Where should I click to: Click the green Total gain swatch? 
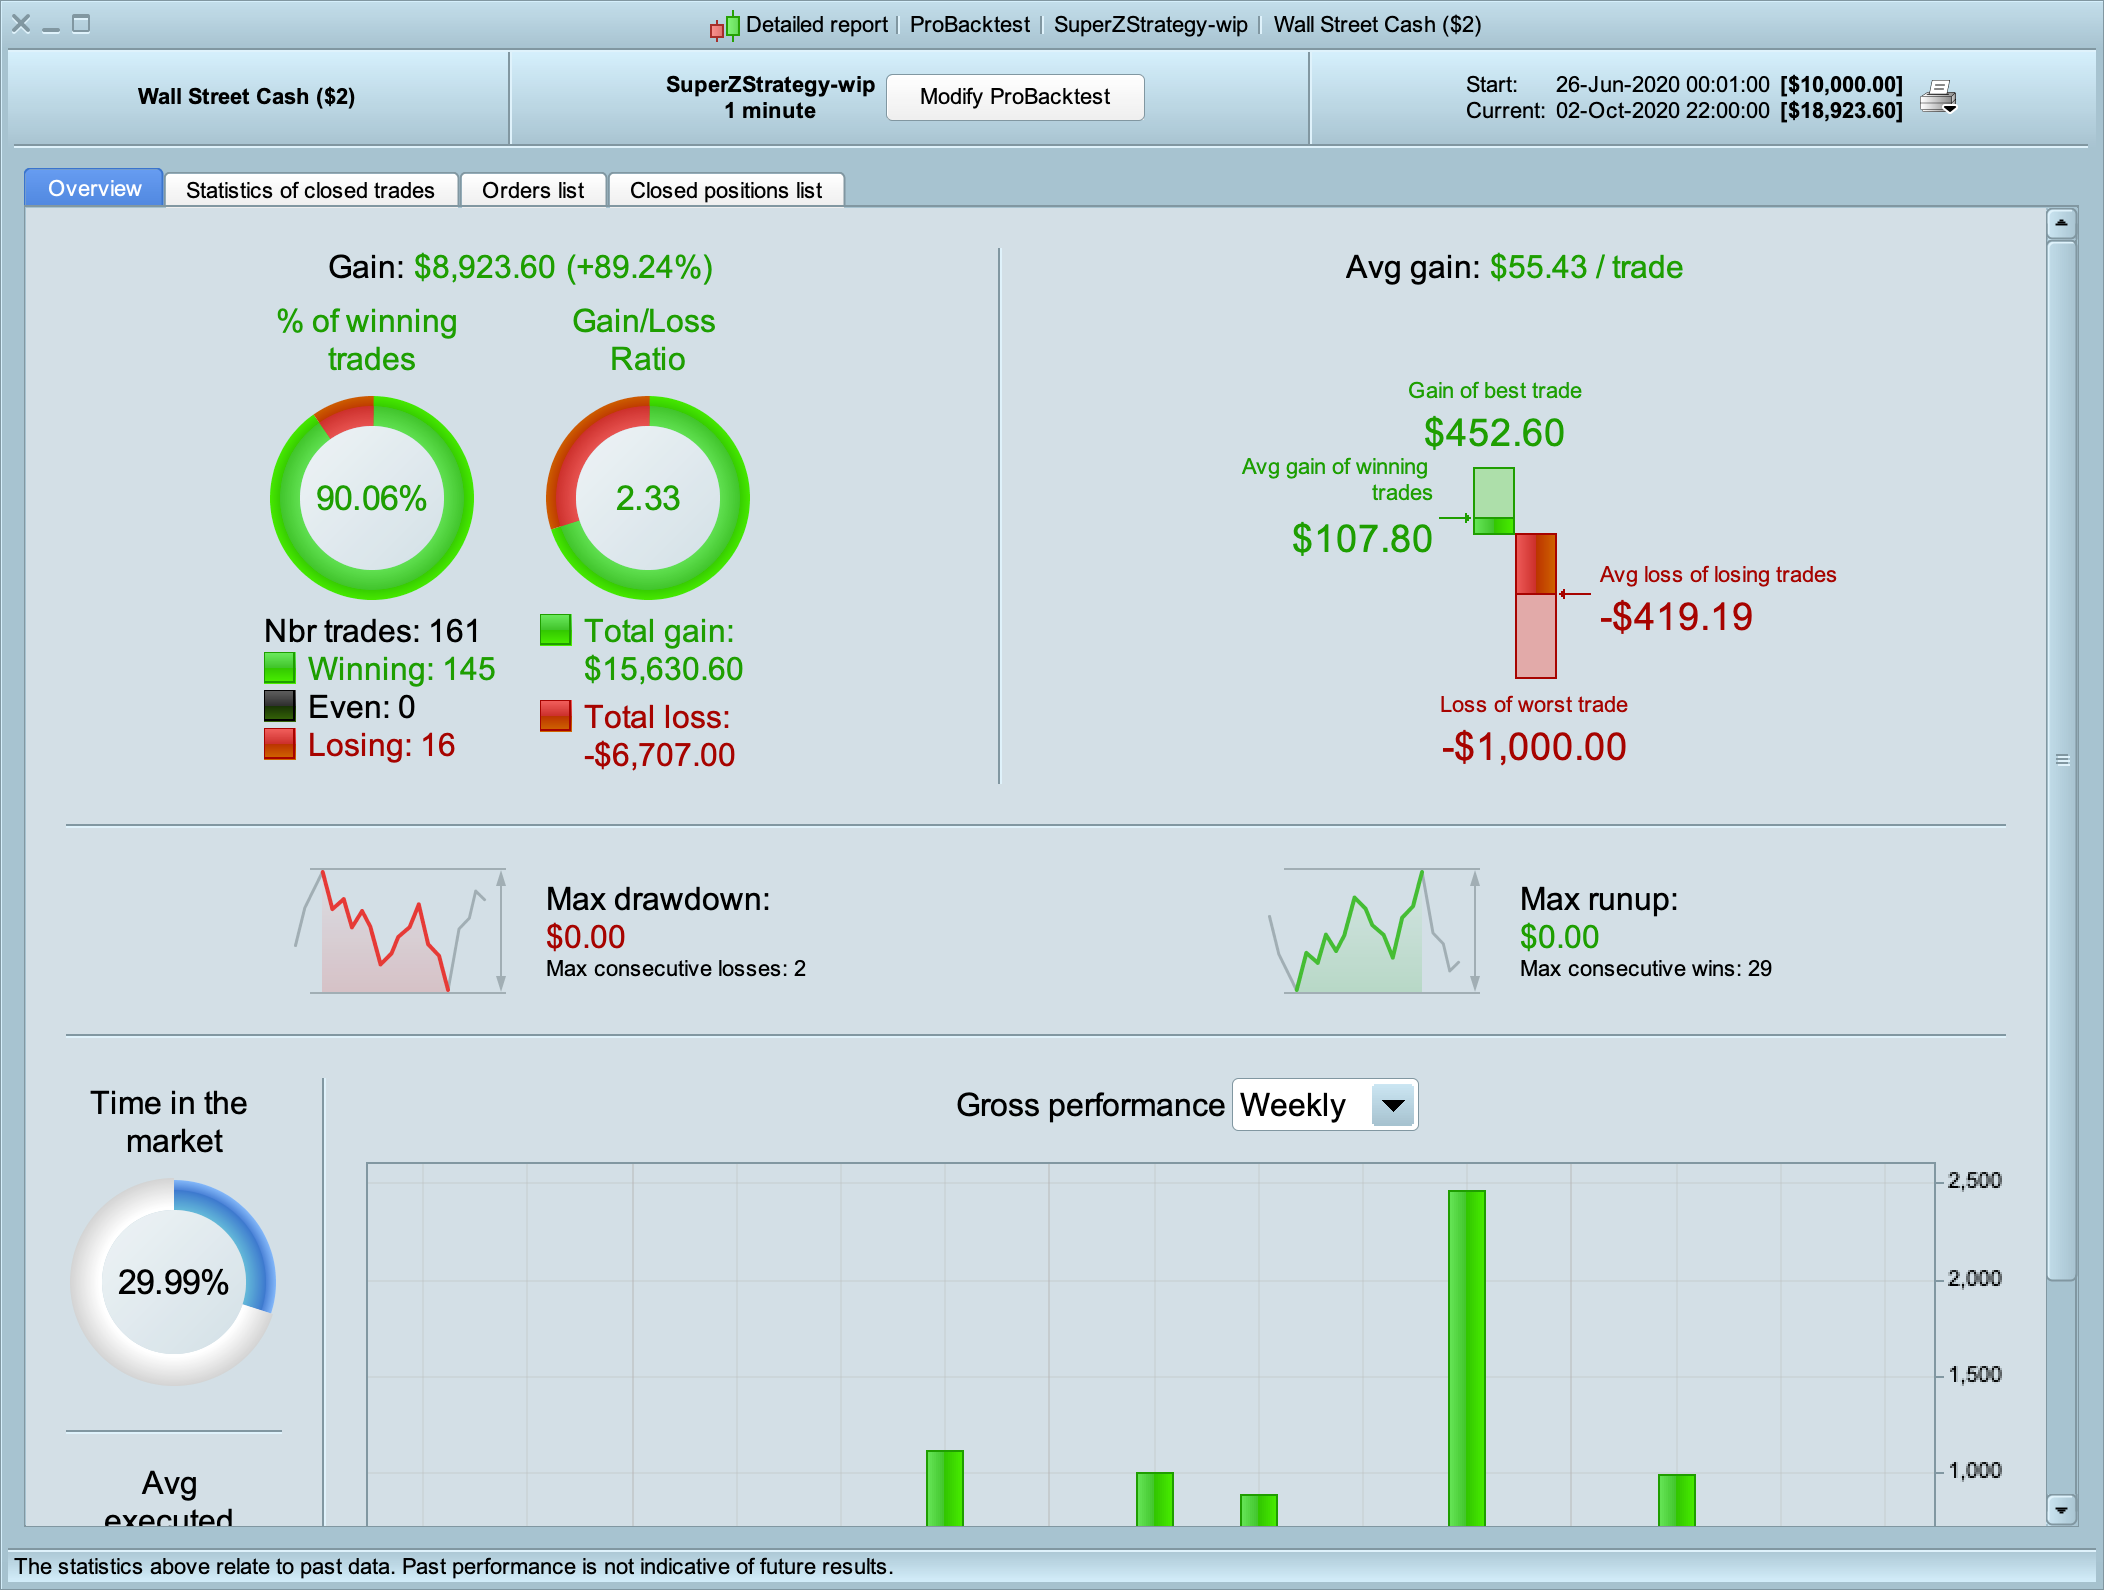coord(555,630)
